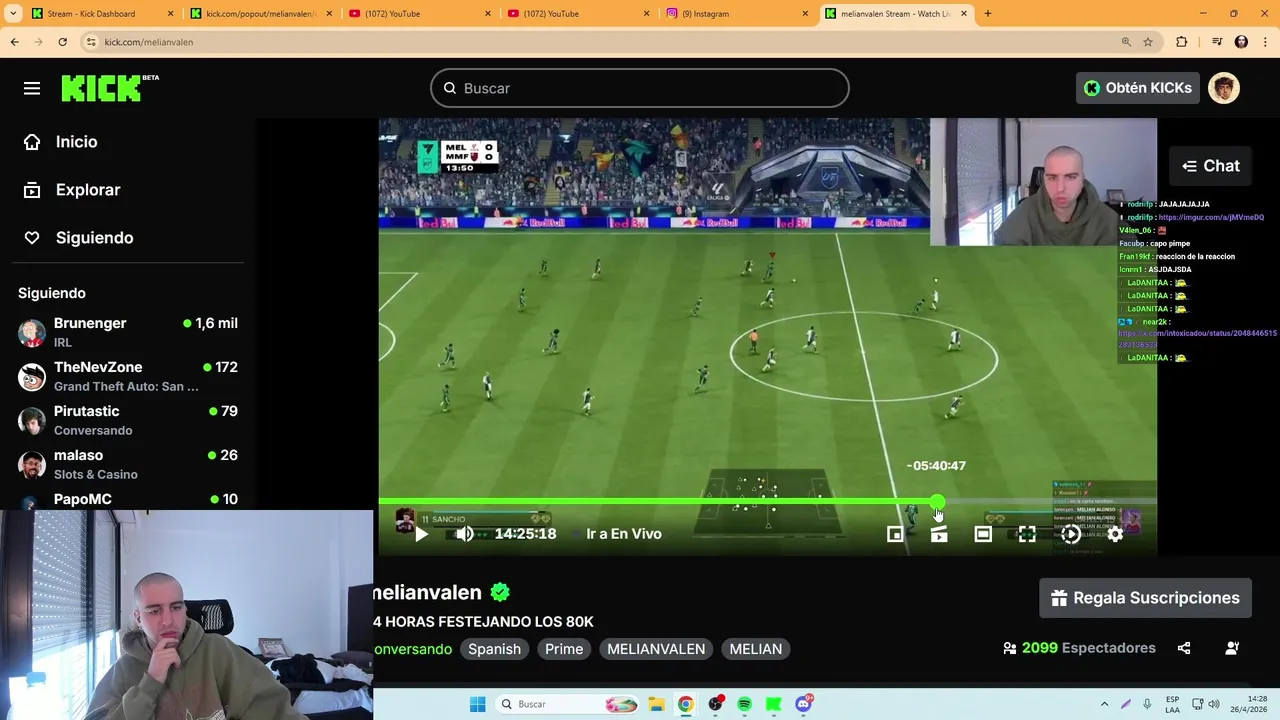
Task: Click the imgur link in chat
Action: (x=1211, y=217)
